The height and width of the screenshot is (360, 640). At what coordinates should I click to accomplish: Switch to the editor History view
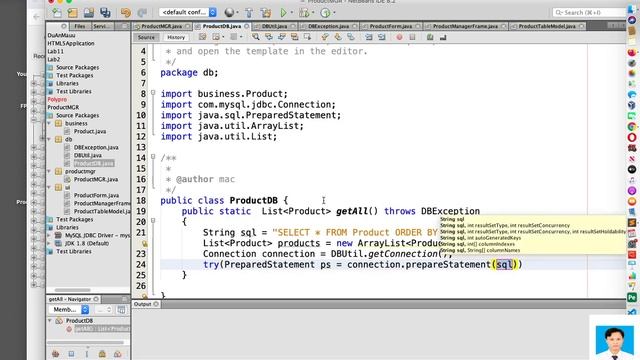(x=176, y=37)
